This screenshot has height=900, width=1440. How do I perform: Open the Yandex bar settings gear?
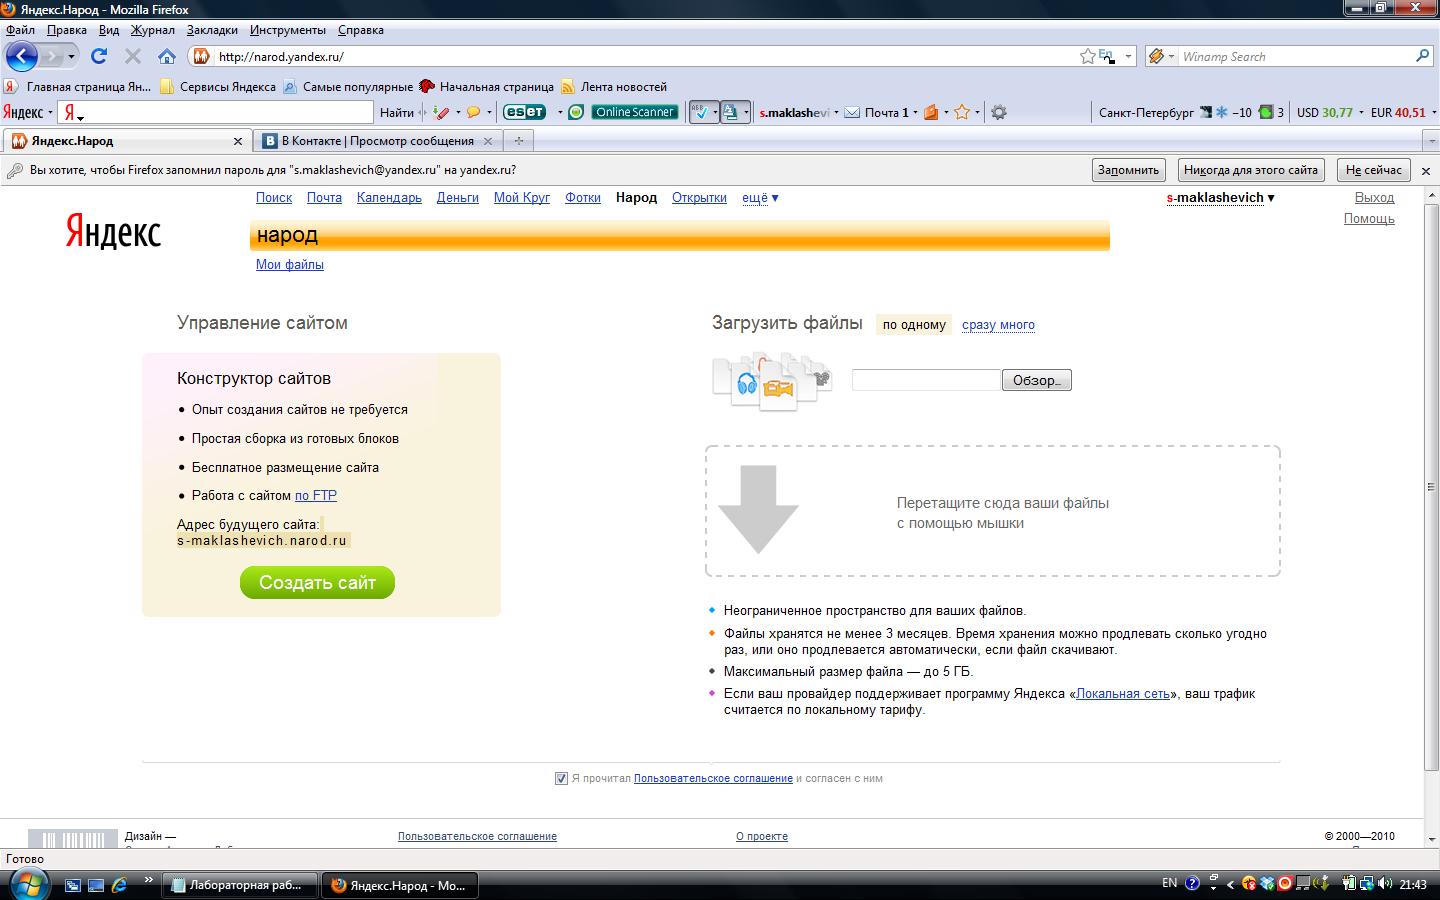pos(998,112)
